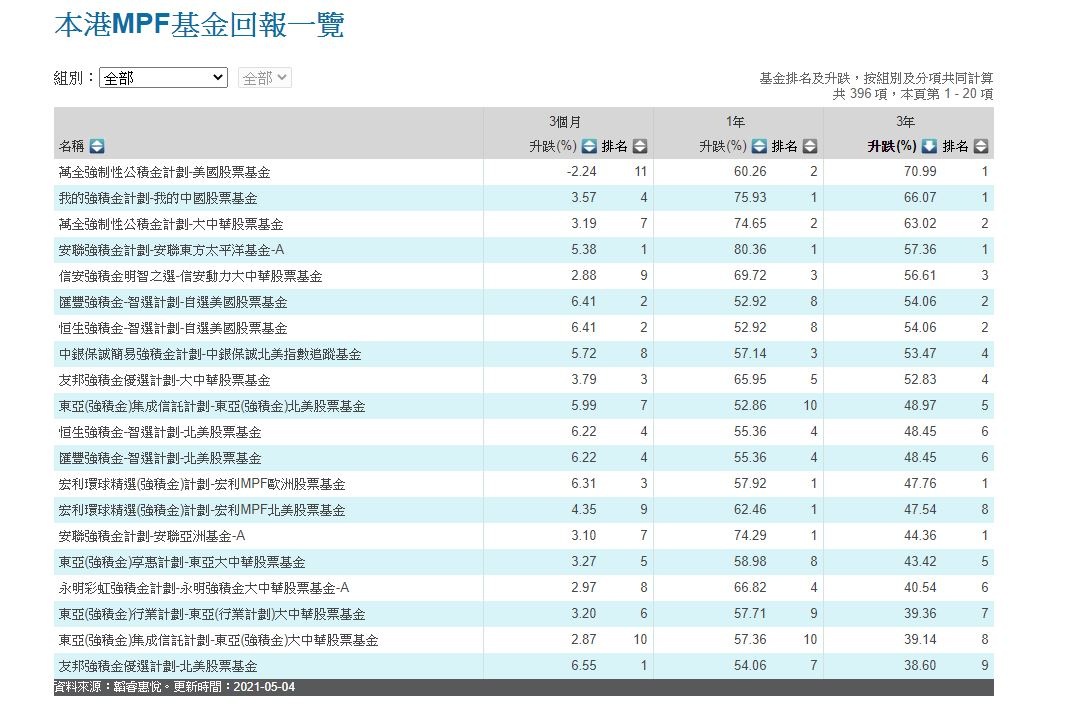Open fund 安聯強積金計劃-安聯東方太平洋基金-A
The width and height of the screenshot is (1092, 707).
[171, 250]
